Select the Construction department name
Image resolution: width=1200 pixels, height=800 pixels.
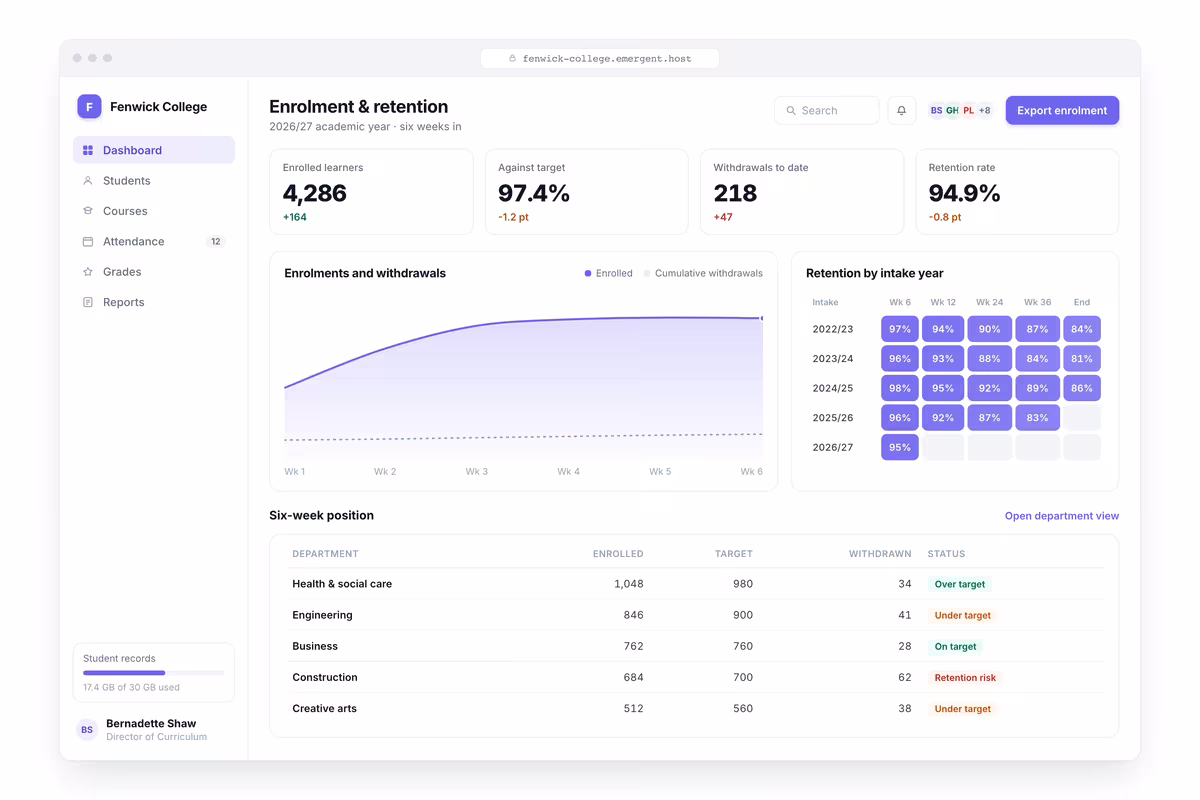pos(325,677)
